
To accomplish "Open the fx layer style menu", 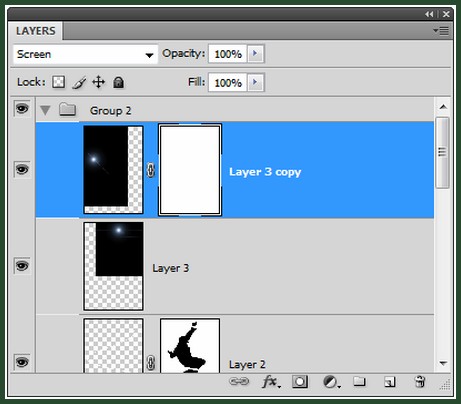I will click(x=271, y=382).
